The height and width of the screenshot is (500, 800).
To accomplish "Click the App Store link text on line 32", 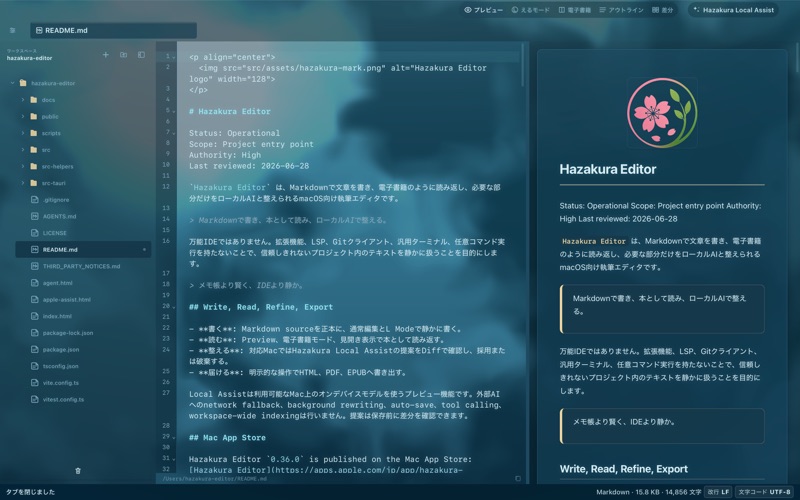I will (x=326, y=470).
